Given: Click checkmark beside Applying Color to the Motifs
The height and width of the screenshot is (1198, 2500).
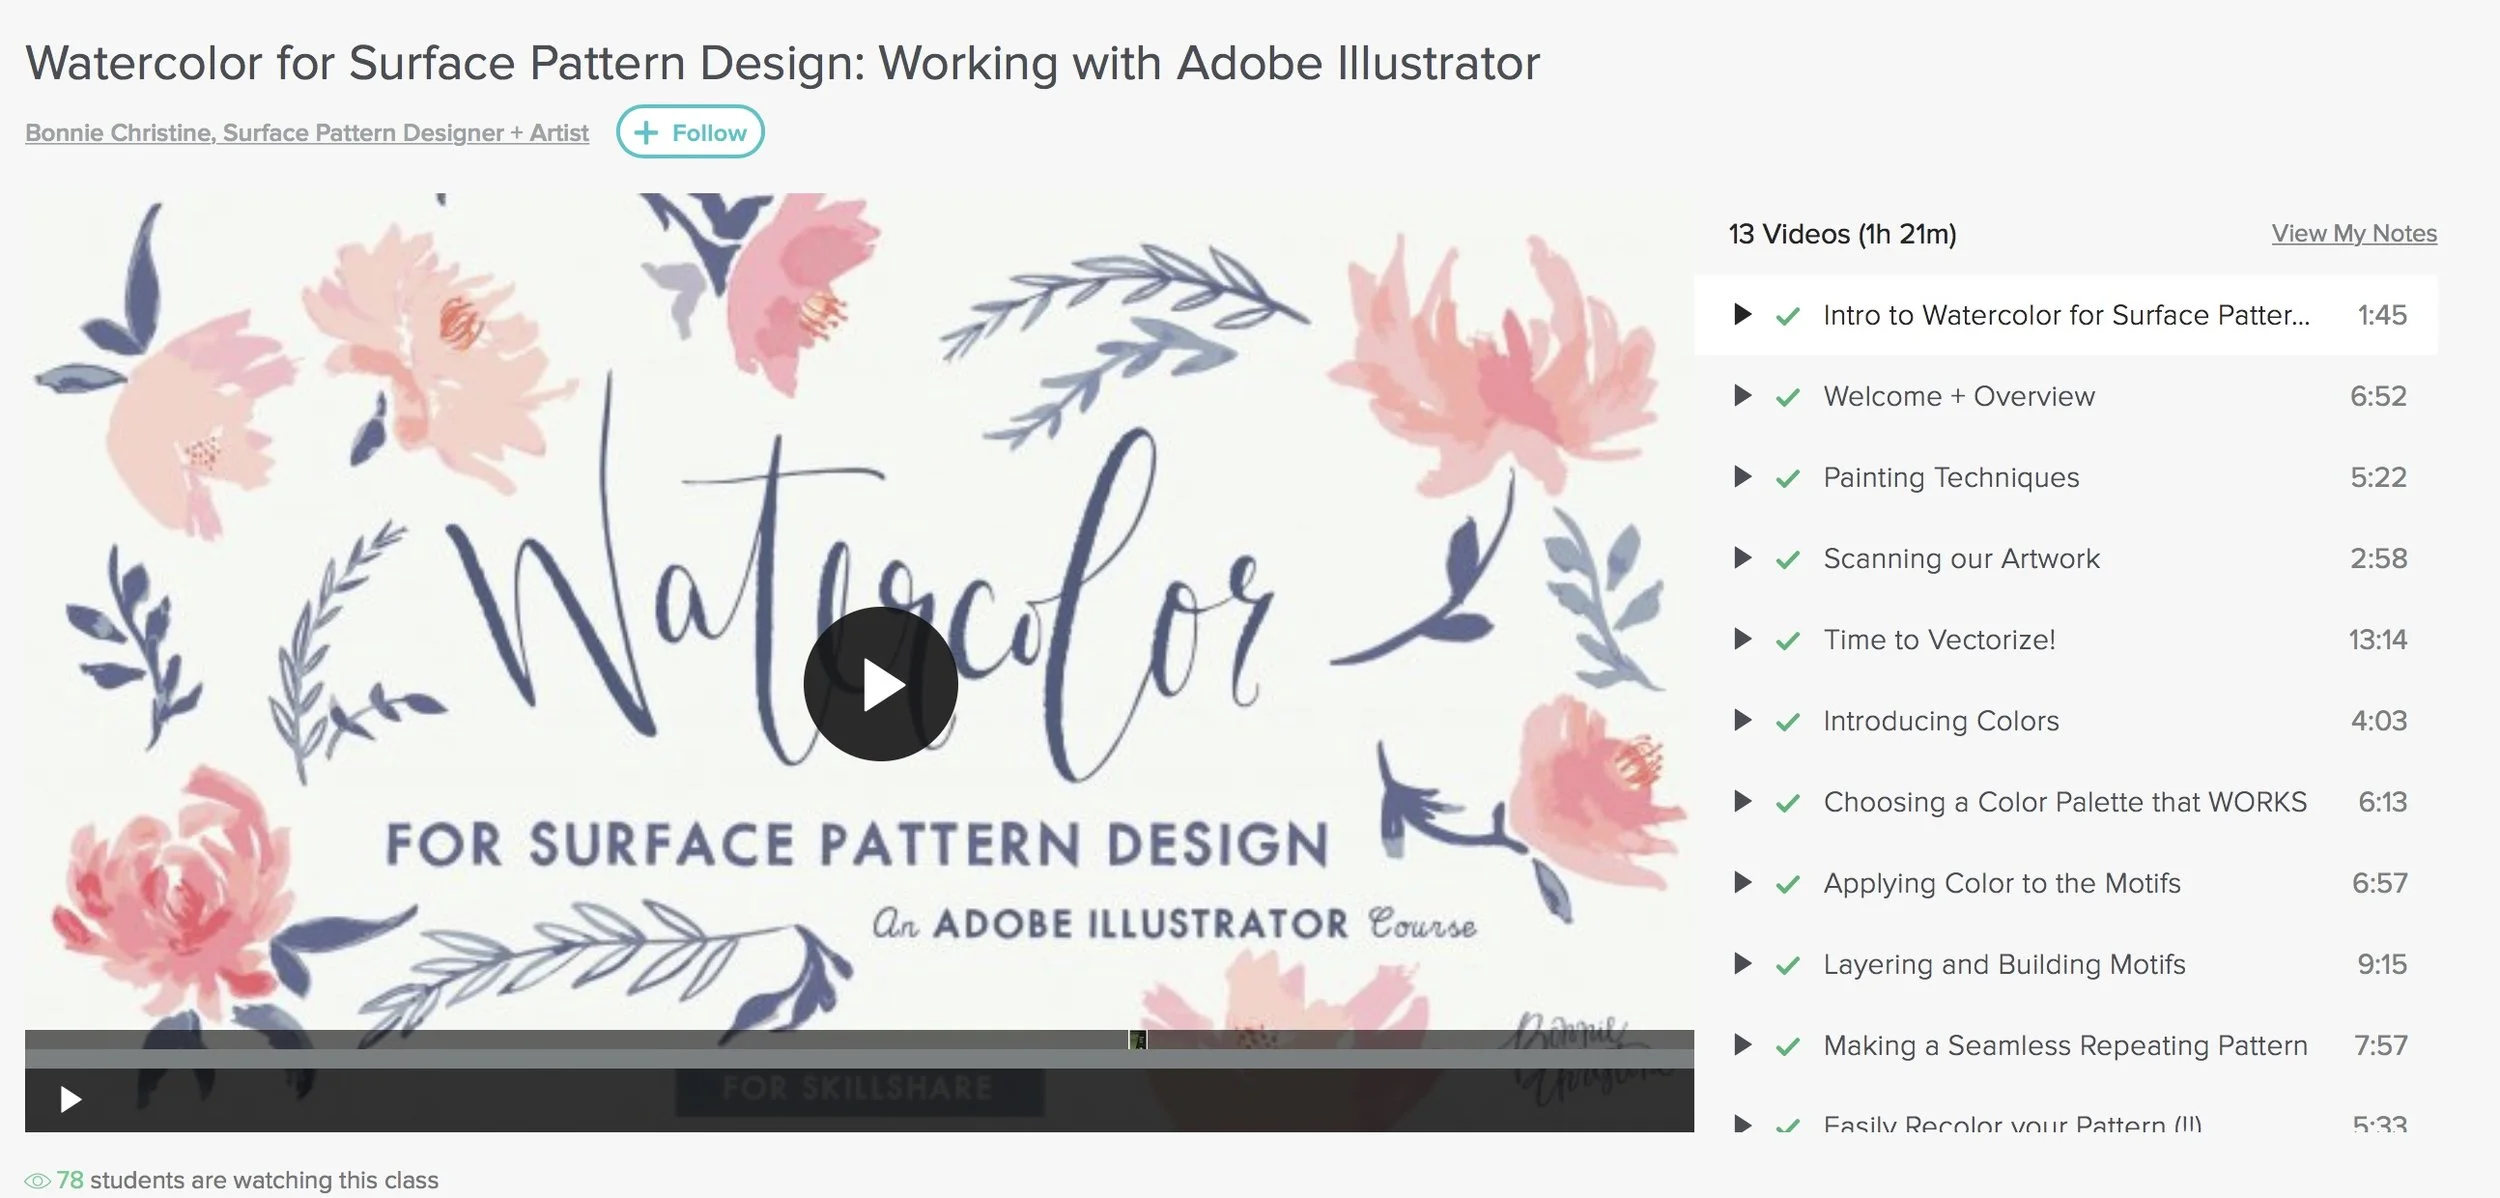Looking at the screenshot, I should tap(1787, 885).
